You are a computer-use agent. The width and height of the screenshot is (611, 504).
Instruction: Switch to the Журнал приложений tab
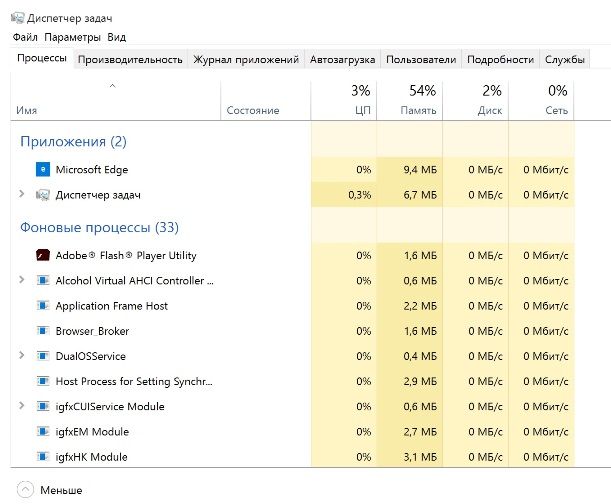(246, 59)
